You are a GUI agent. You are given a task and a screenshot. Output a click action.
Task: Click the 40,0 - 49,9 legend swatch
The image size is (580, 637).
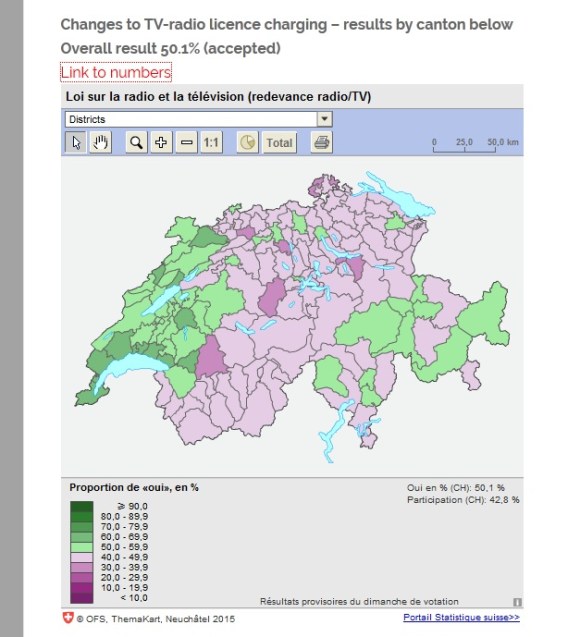point(82,557)
